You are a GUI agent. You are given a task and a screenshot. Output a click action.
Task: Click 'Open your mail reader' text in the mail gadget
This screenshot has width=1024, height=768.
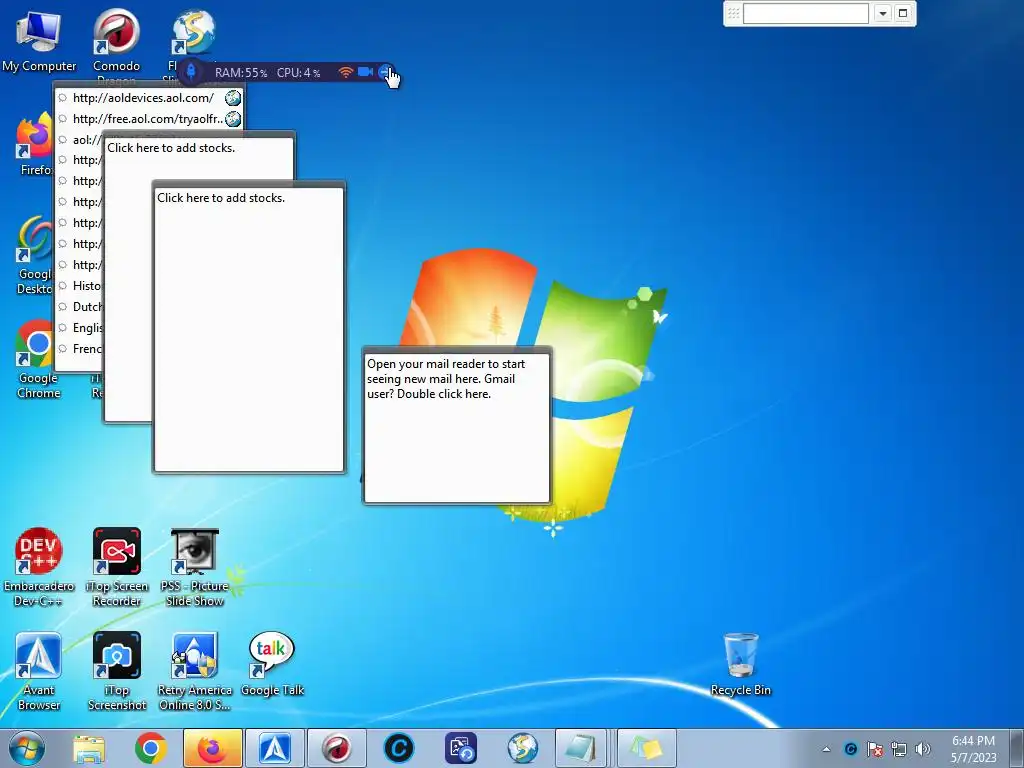[x=446, y=379]
